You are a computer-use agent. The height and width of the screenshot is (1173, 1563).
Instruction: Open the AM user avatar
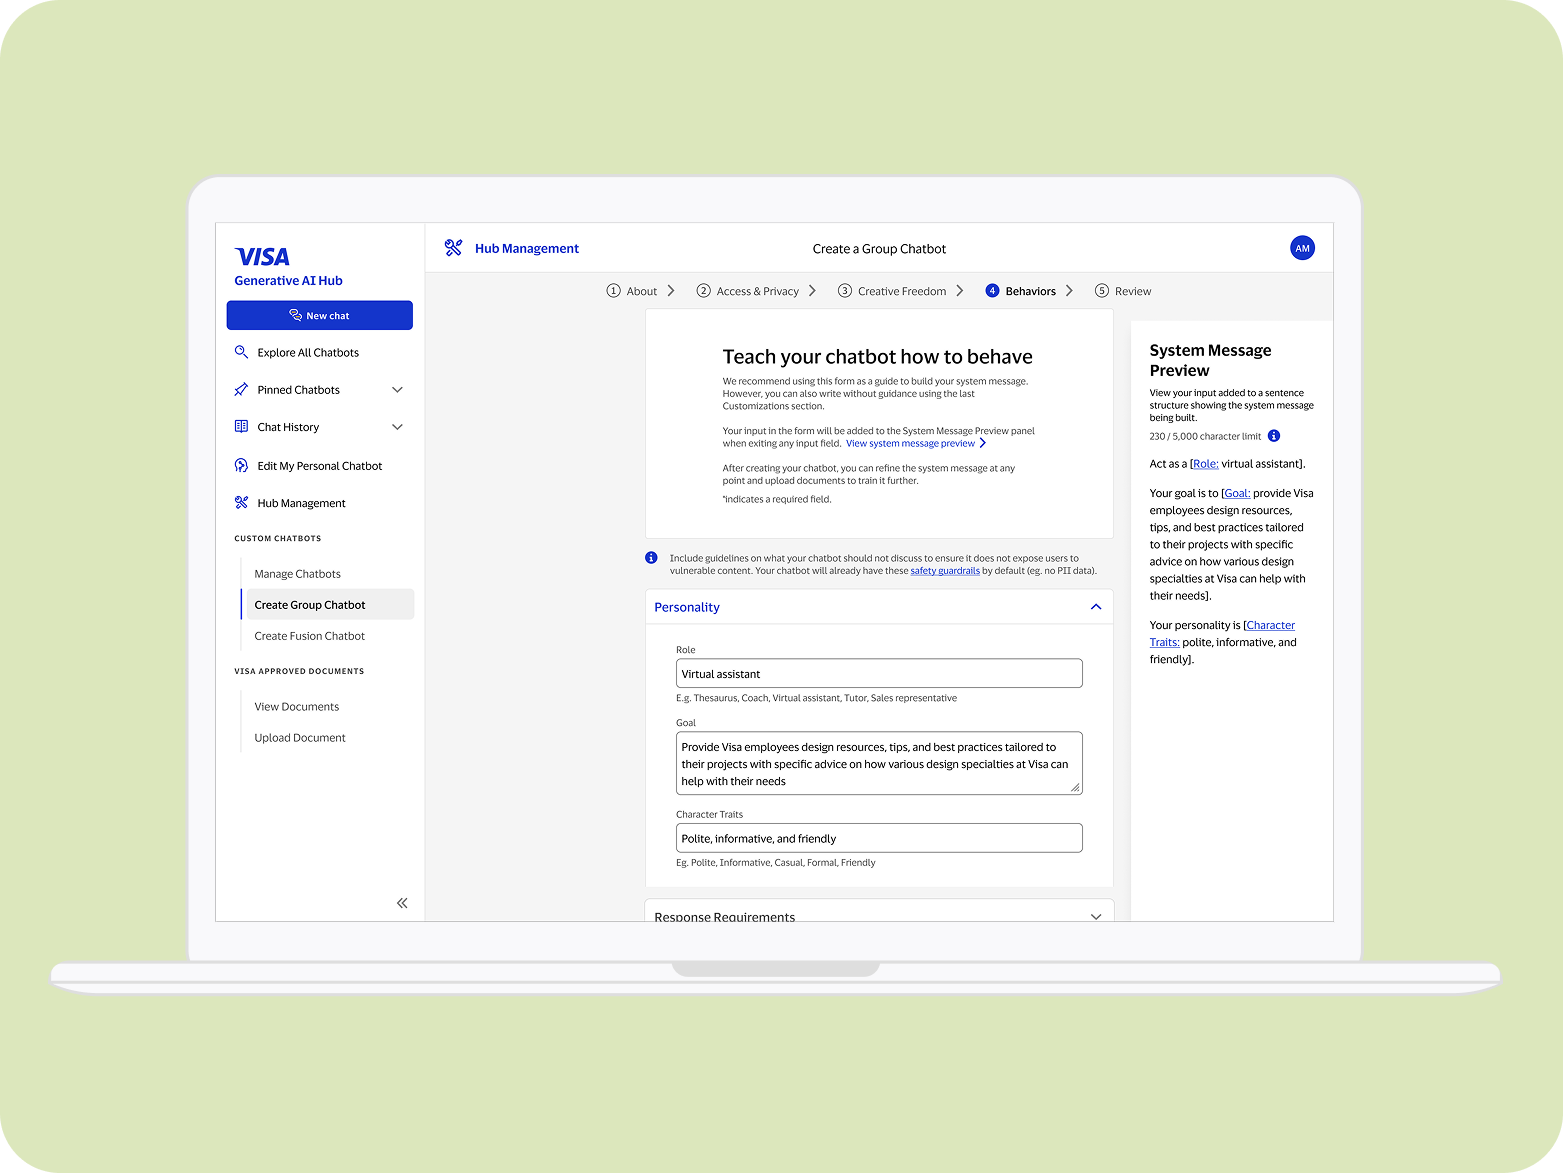pos(1302,248)
